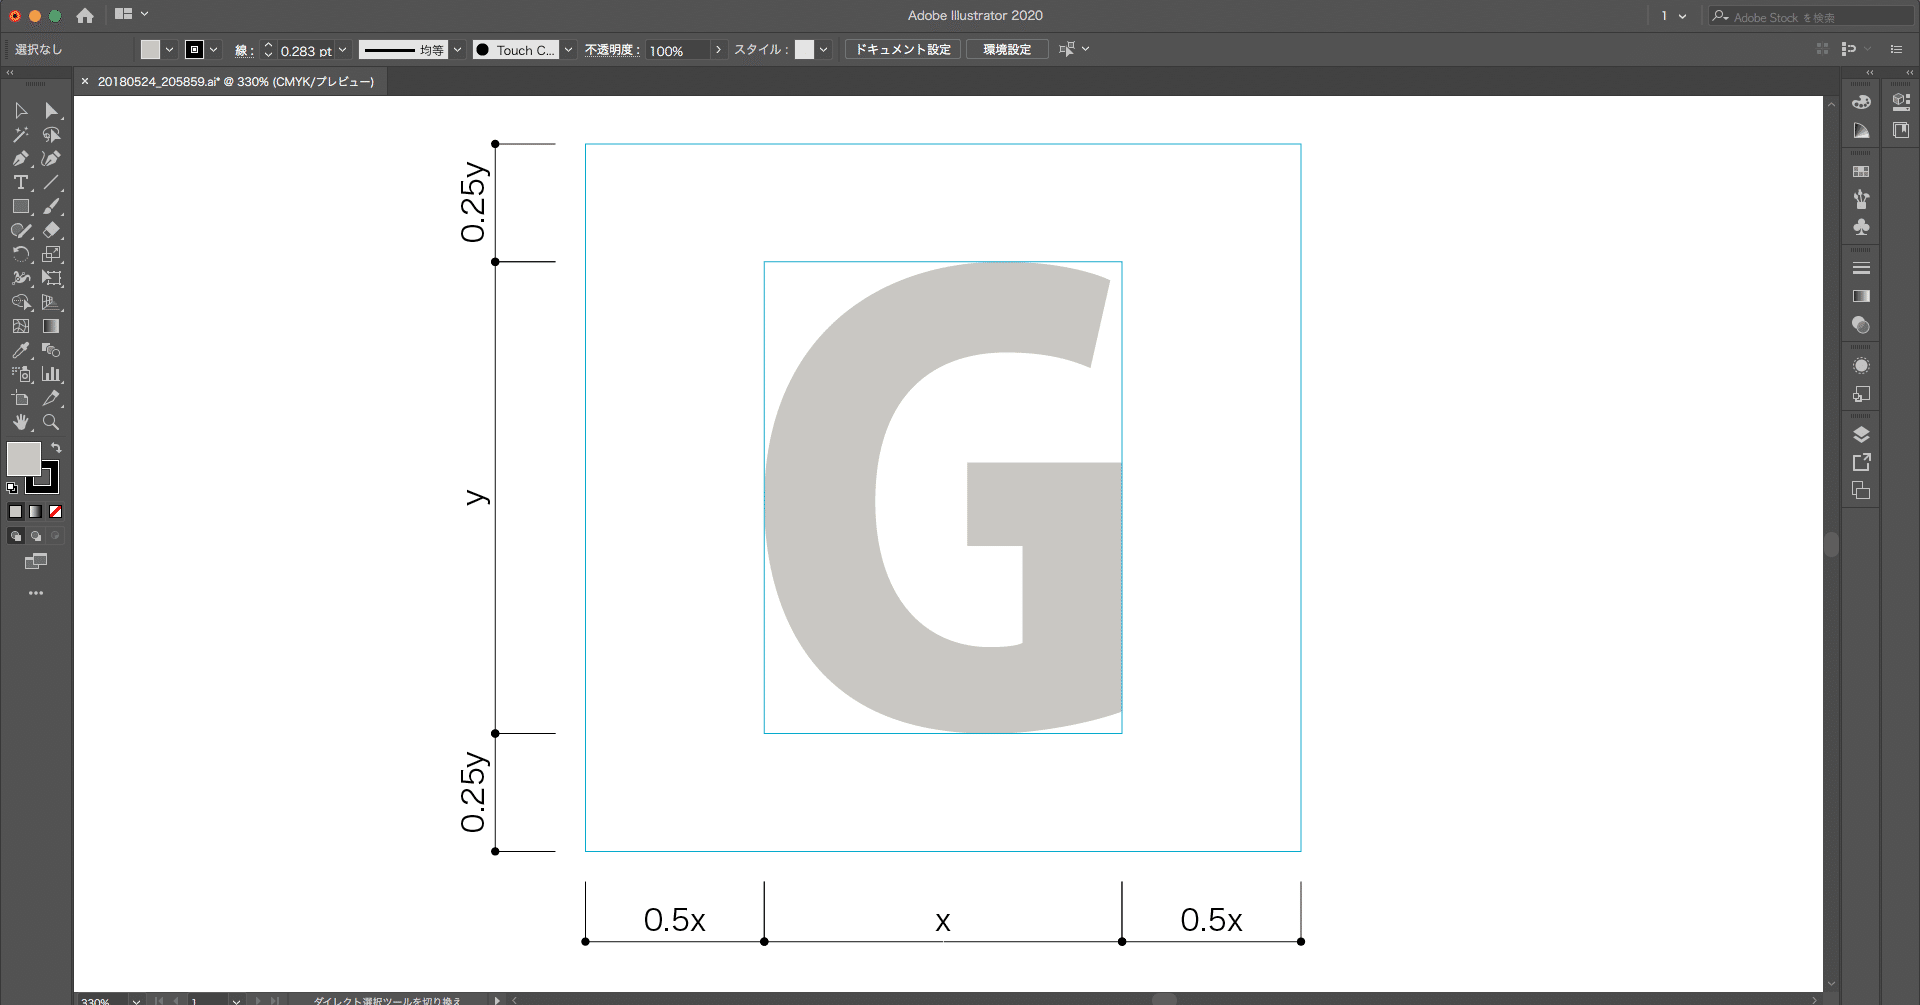
Task: Open the Gradient panel
Action: coord(1861,296)
